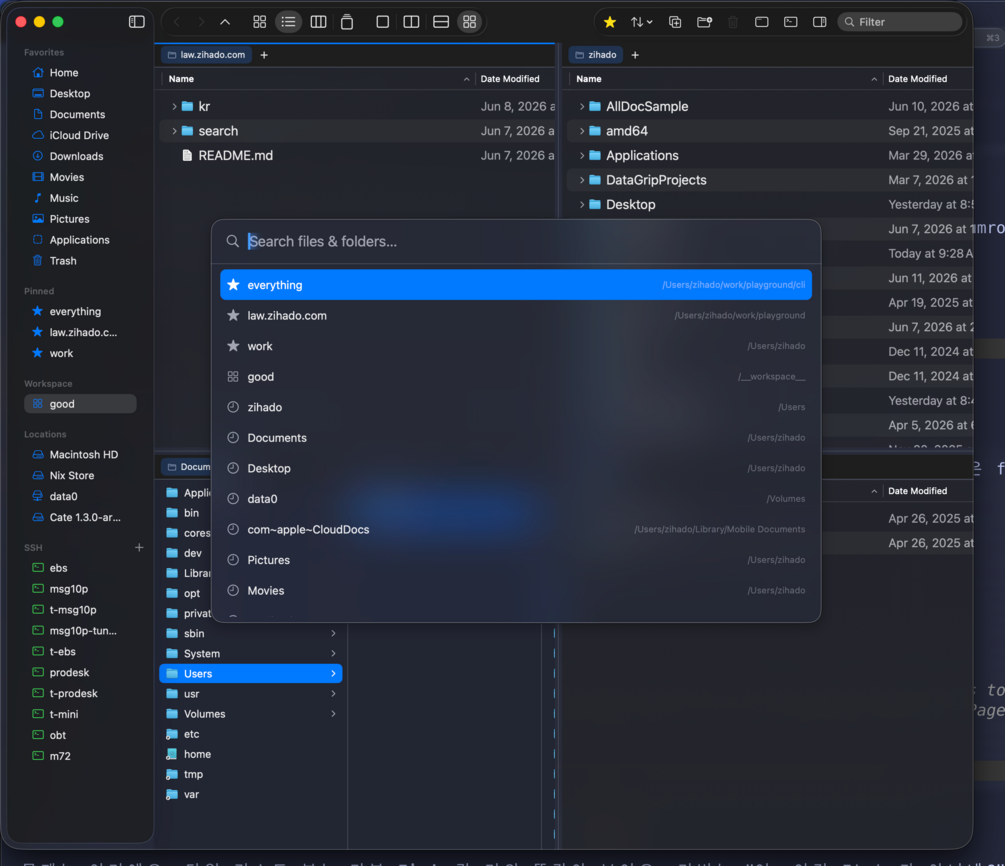Expand the AllDocSample folder
1005x866 pixels.
click(581, 106)
